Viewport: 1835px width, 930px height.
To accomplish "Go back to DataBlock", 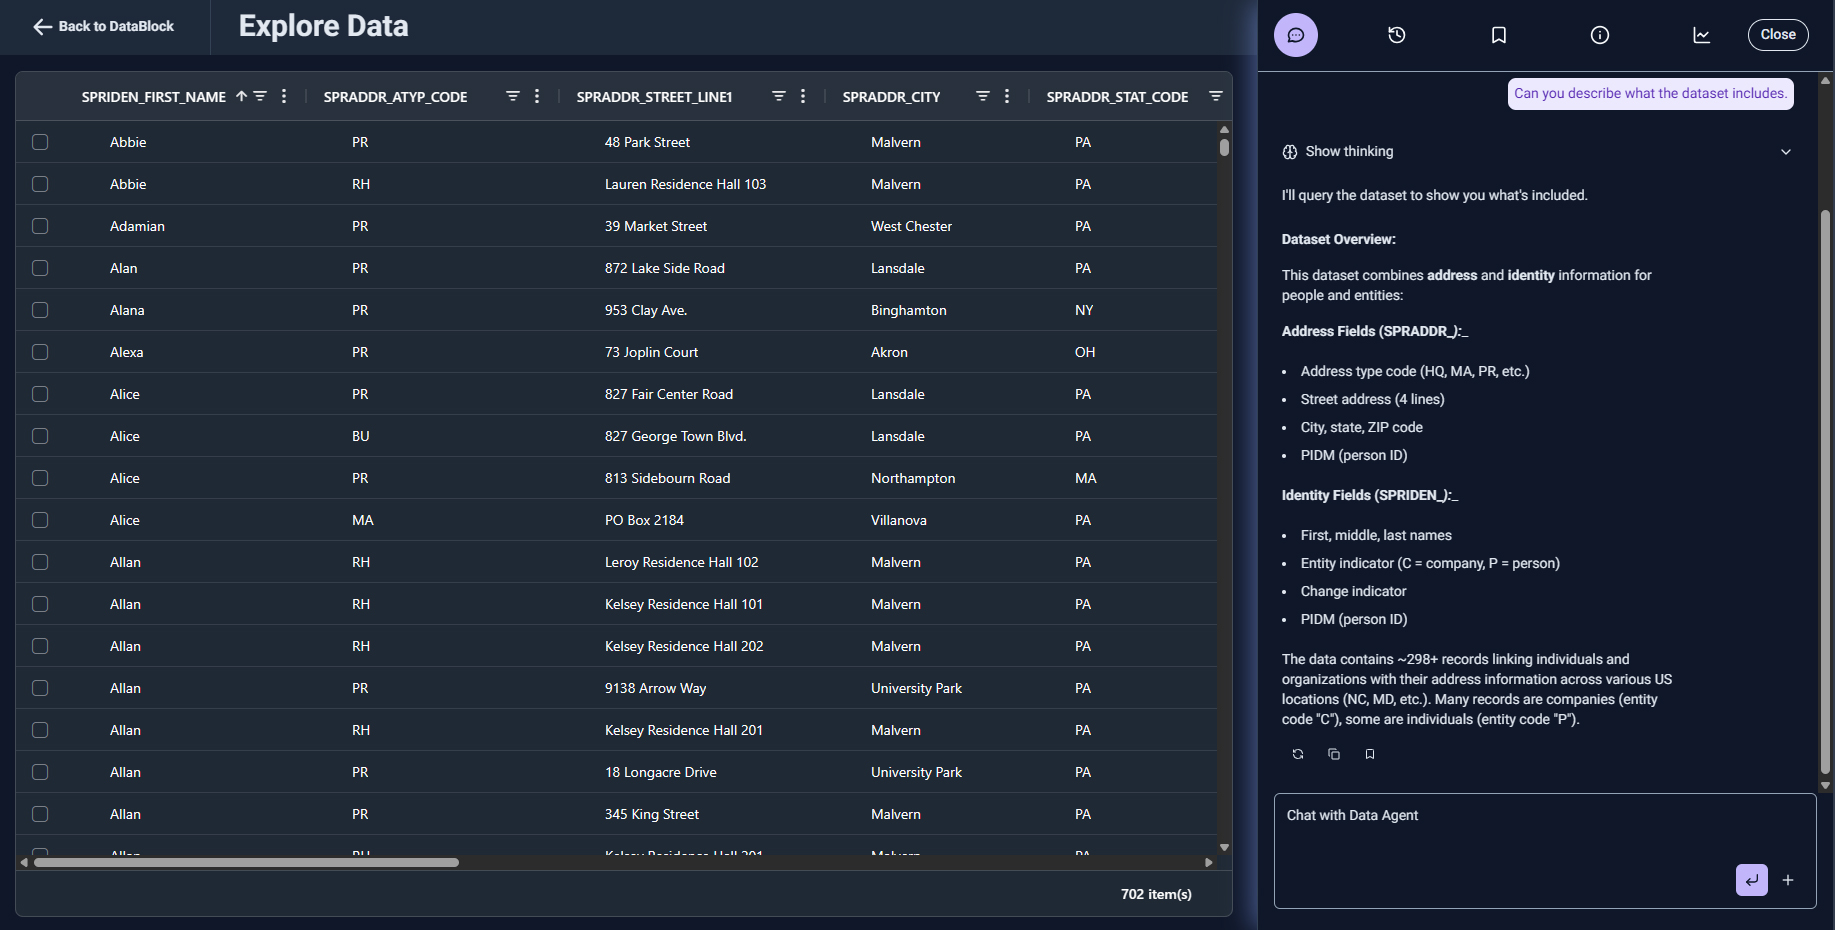I will point(104,26).
